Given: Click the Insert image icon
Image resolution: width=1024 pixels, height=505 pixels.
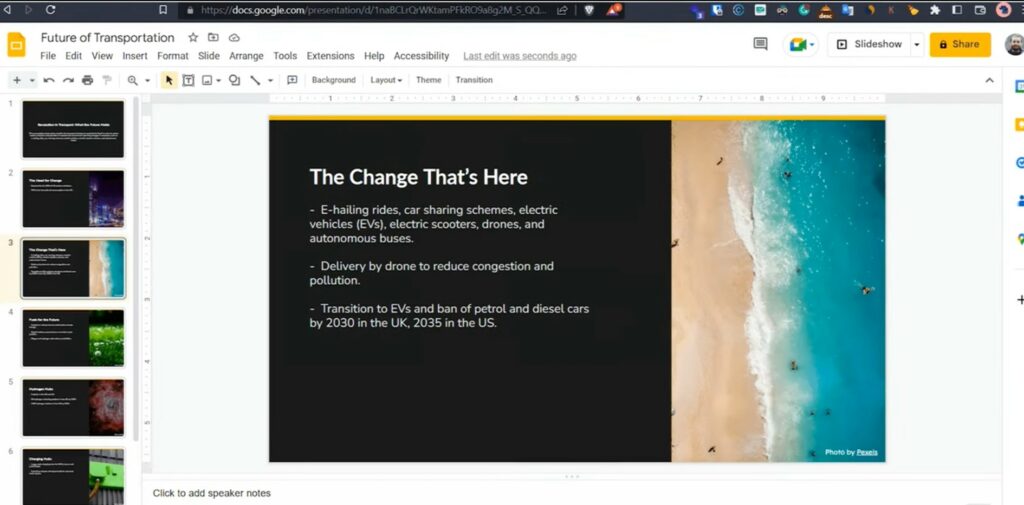Looking at the screenshot, I should (x=207, y=80).
